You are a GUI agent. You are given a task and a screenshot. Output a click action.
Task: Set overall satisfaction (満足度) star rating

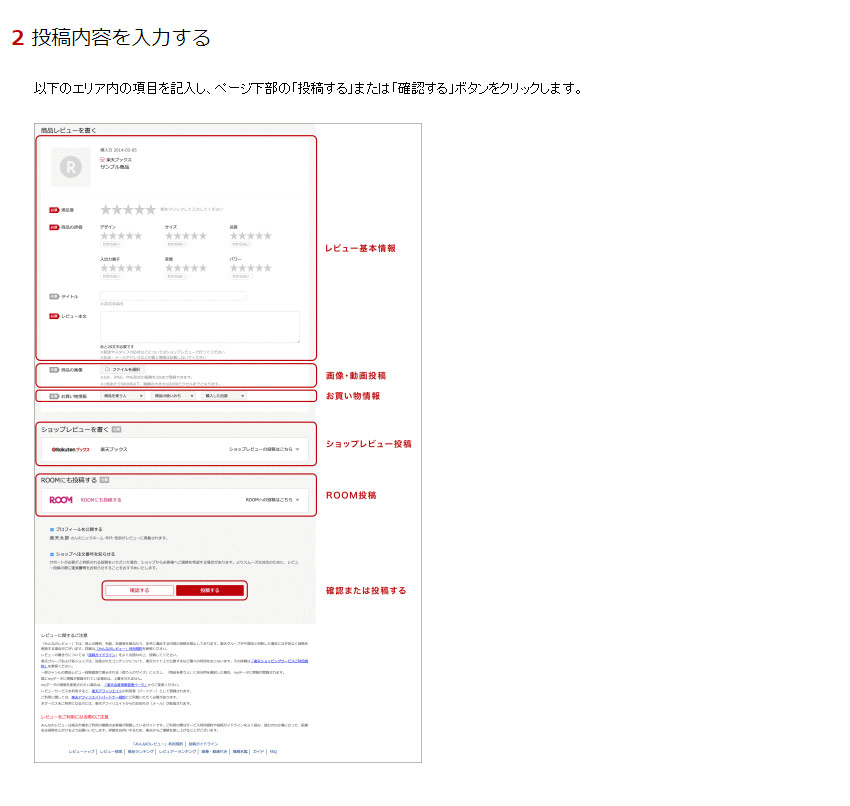[x=128, y=209]
